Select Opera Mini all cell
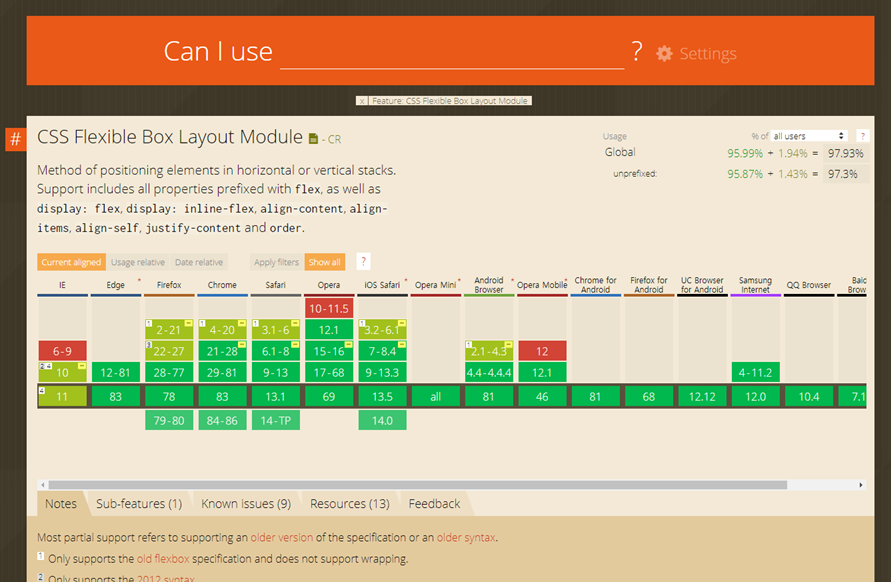This screenshot has width=891, height=582. tap(435, 397)
